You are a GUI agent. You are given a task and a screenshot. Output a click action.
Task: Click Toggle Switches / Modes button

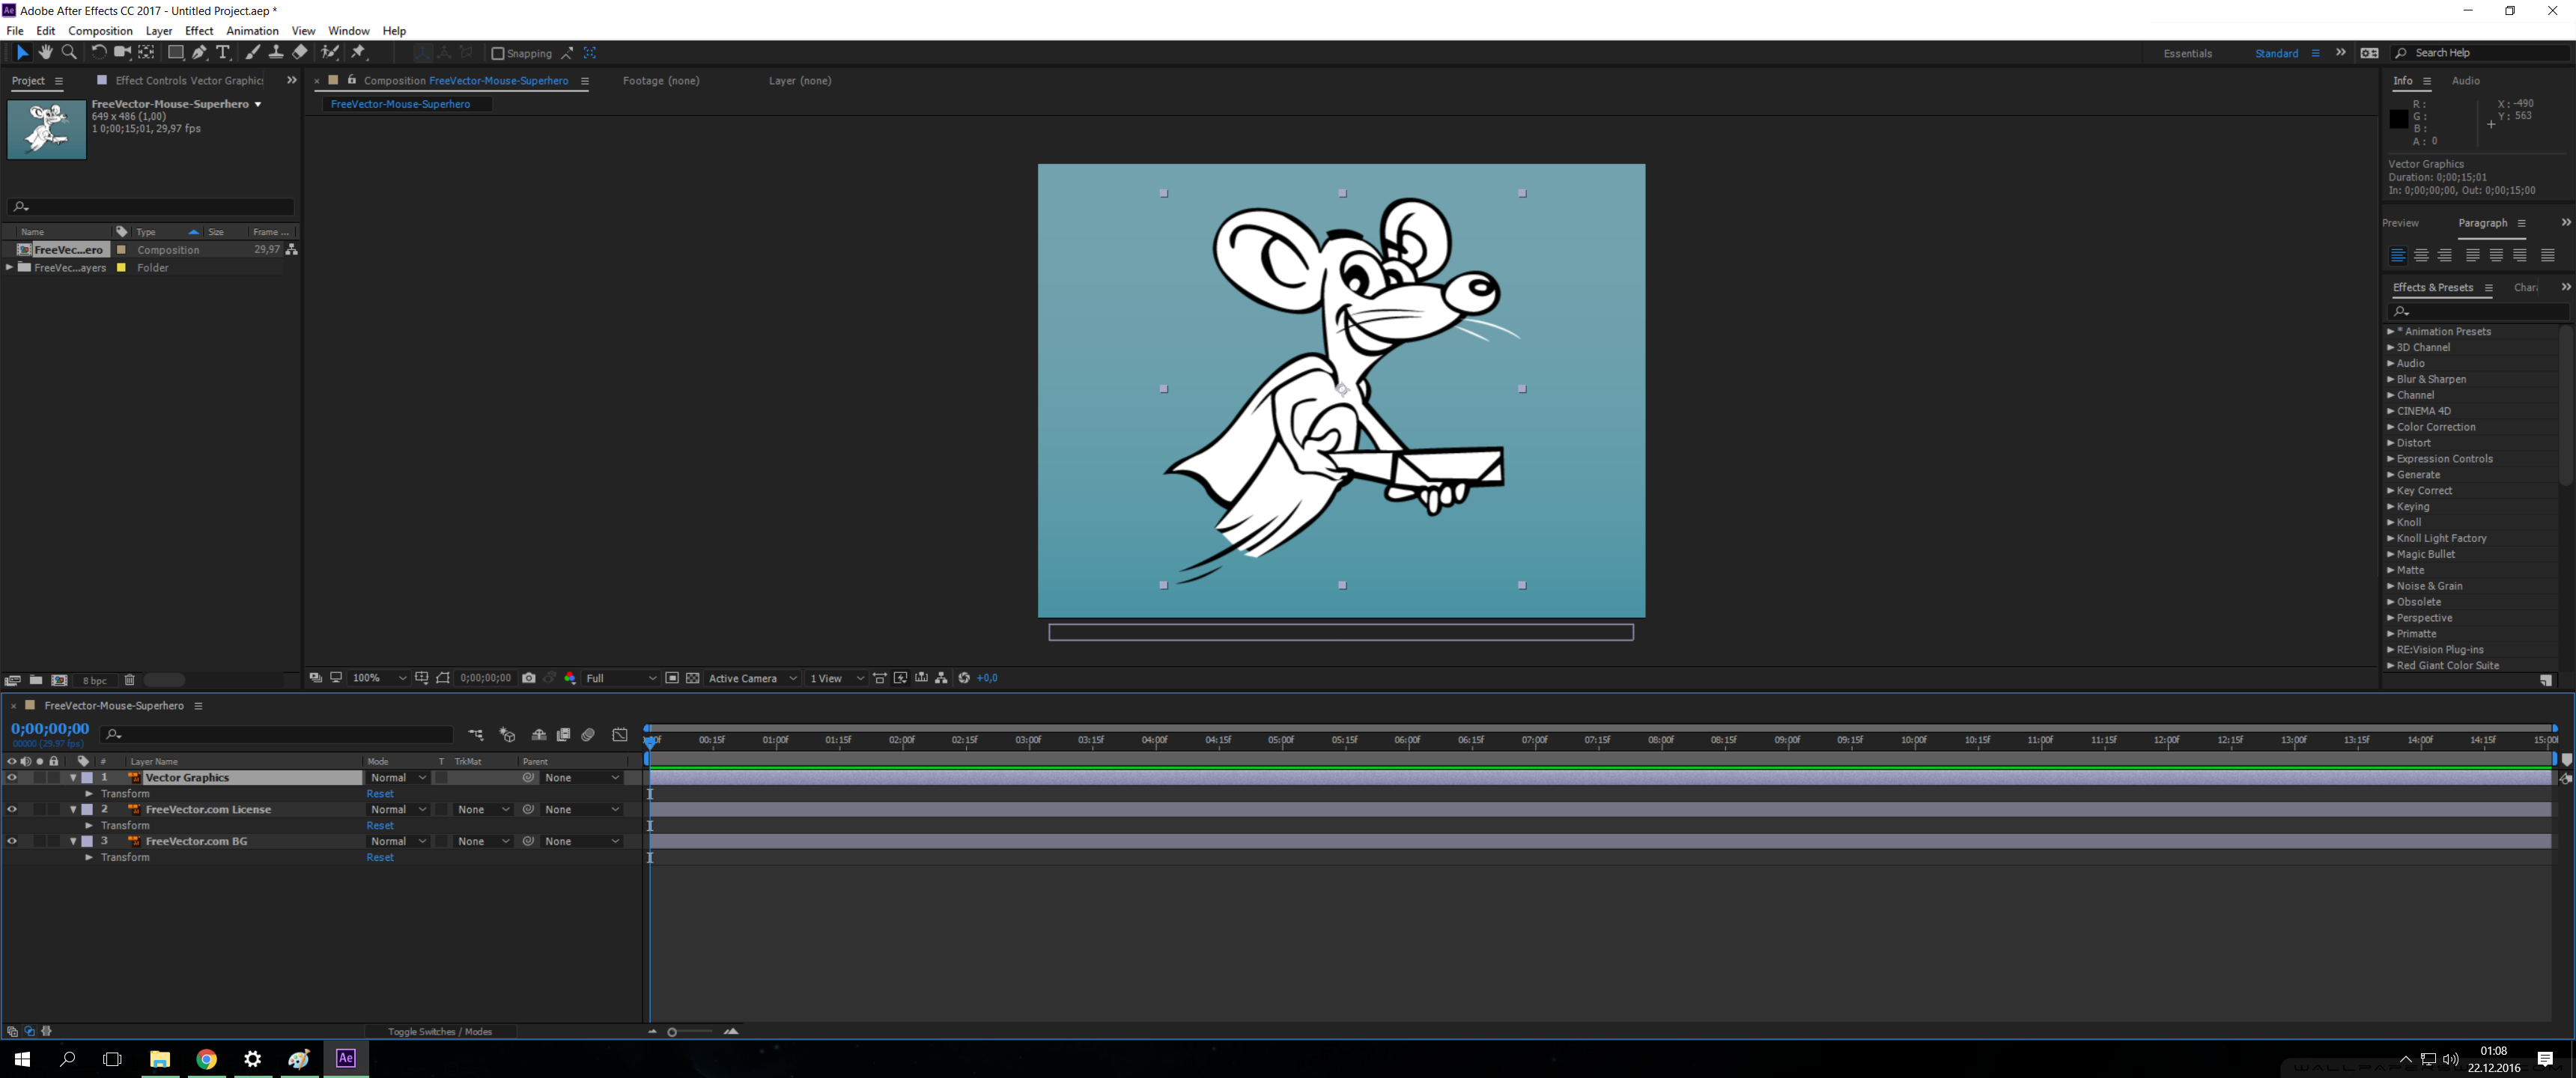(x=440, y=1032)
